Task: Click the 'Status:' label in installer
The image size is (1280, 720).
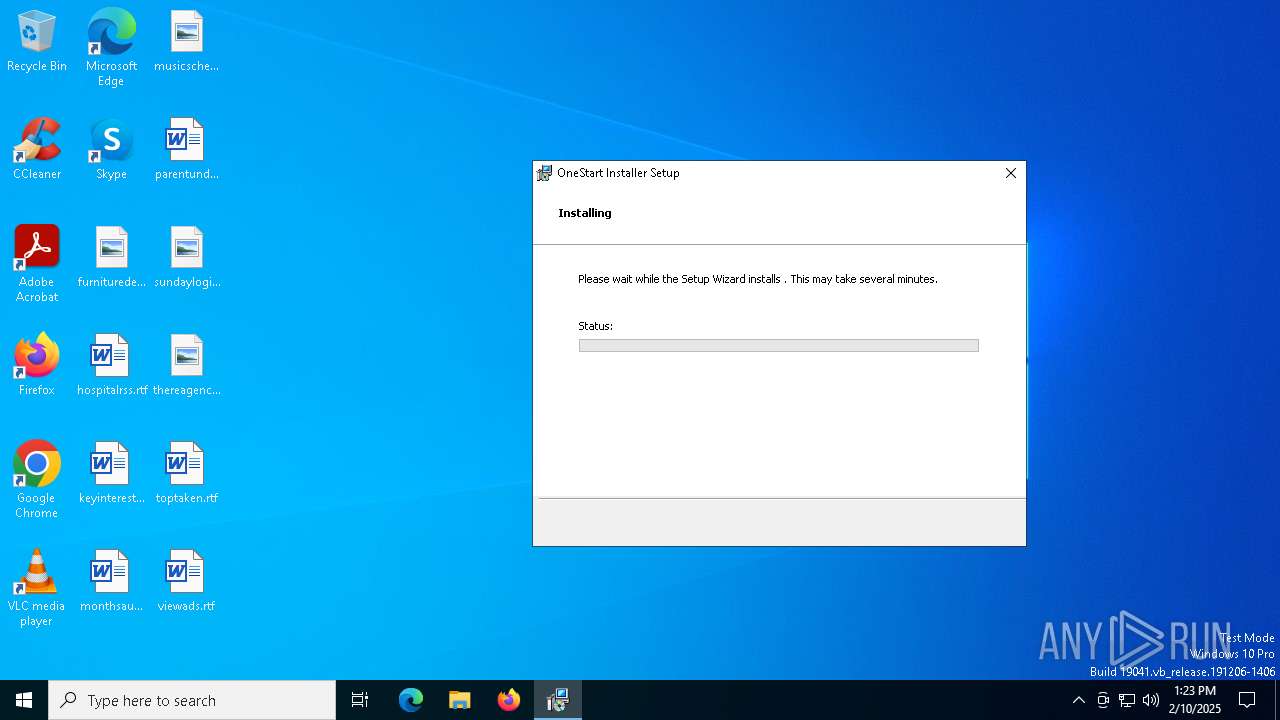Action: pos(595,326)
